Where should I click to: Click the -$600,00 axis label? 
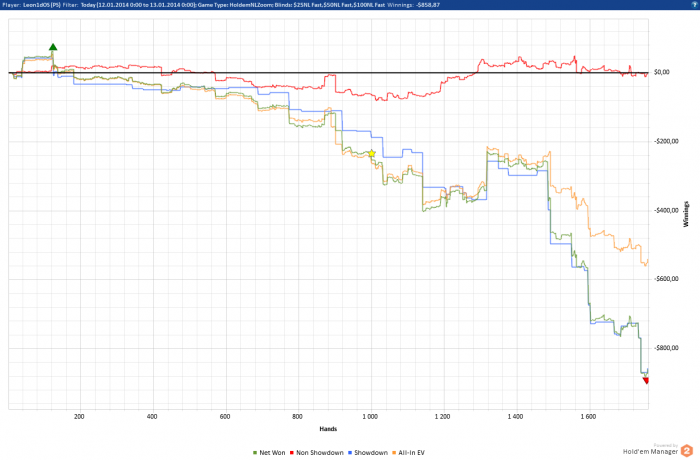666,279
